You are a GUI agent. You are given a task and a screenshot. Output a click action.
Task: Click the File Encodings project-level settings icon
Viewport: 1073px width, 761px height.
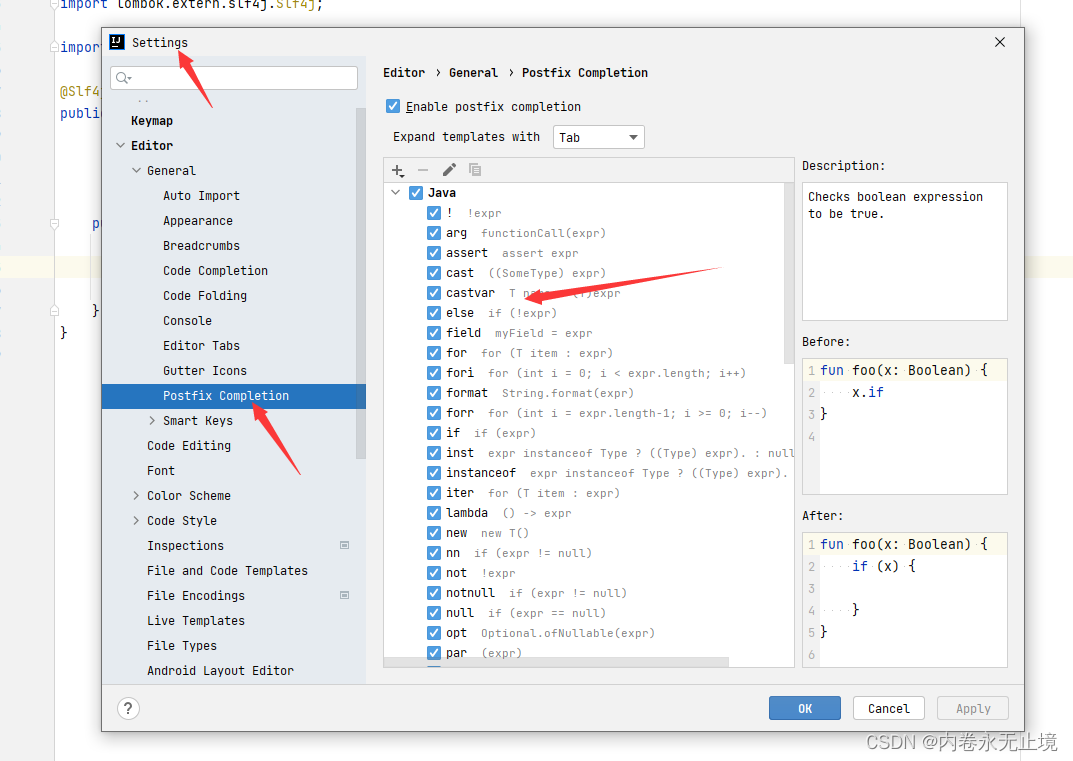pyautogui.click(x=344, y=595)
